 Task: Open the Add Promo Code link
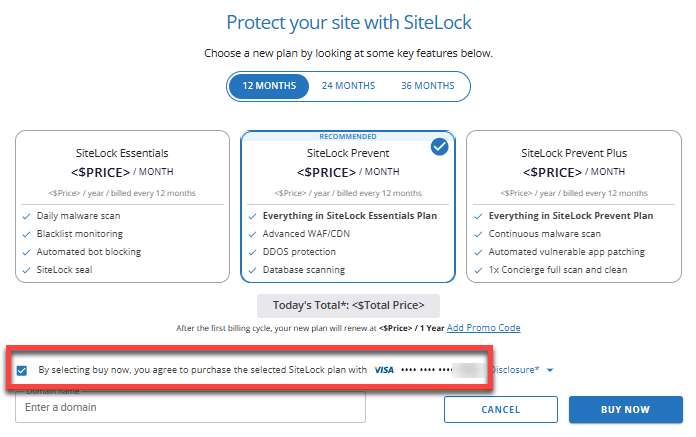(x=483, y=328)
